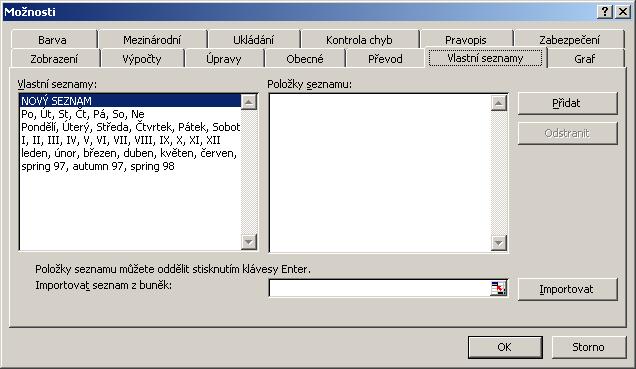
Task: Click down arrow of Položky seznamu scrollbar
Action: tap(498, 243)
